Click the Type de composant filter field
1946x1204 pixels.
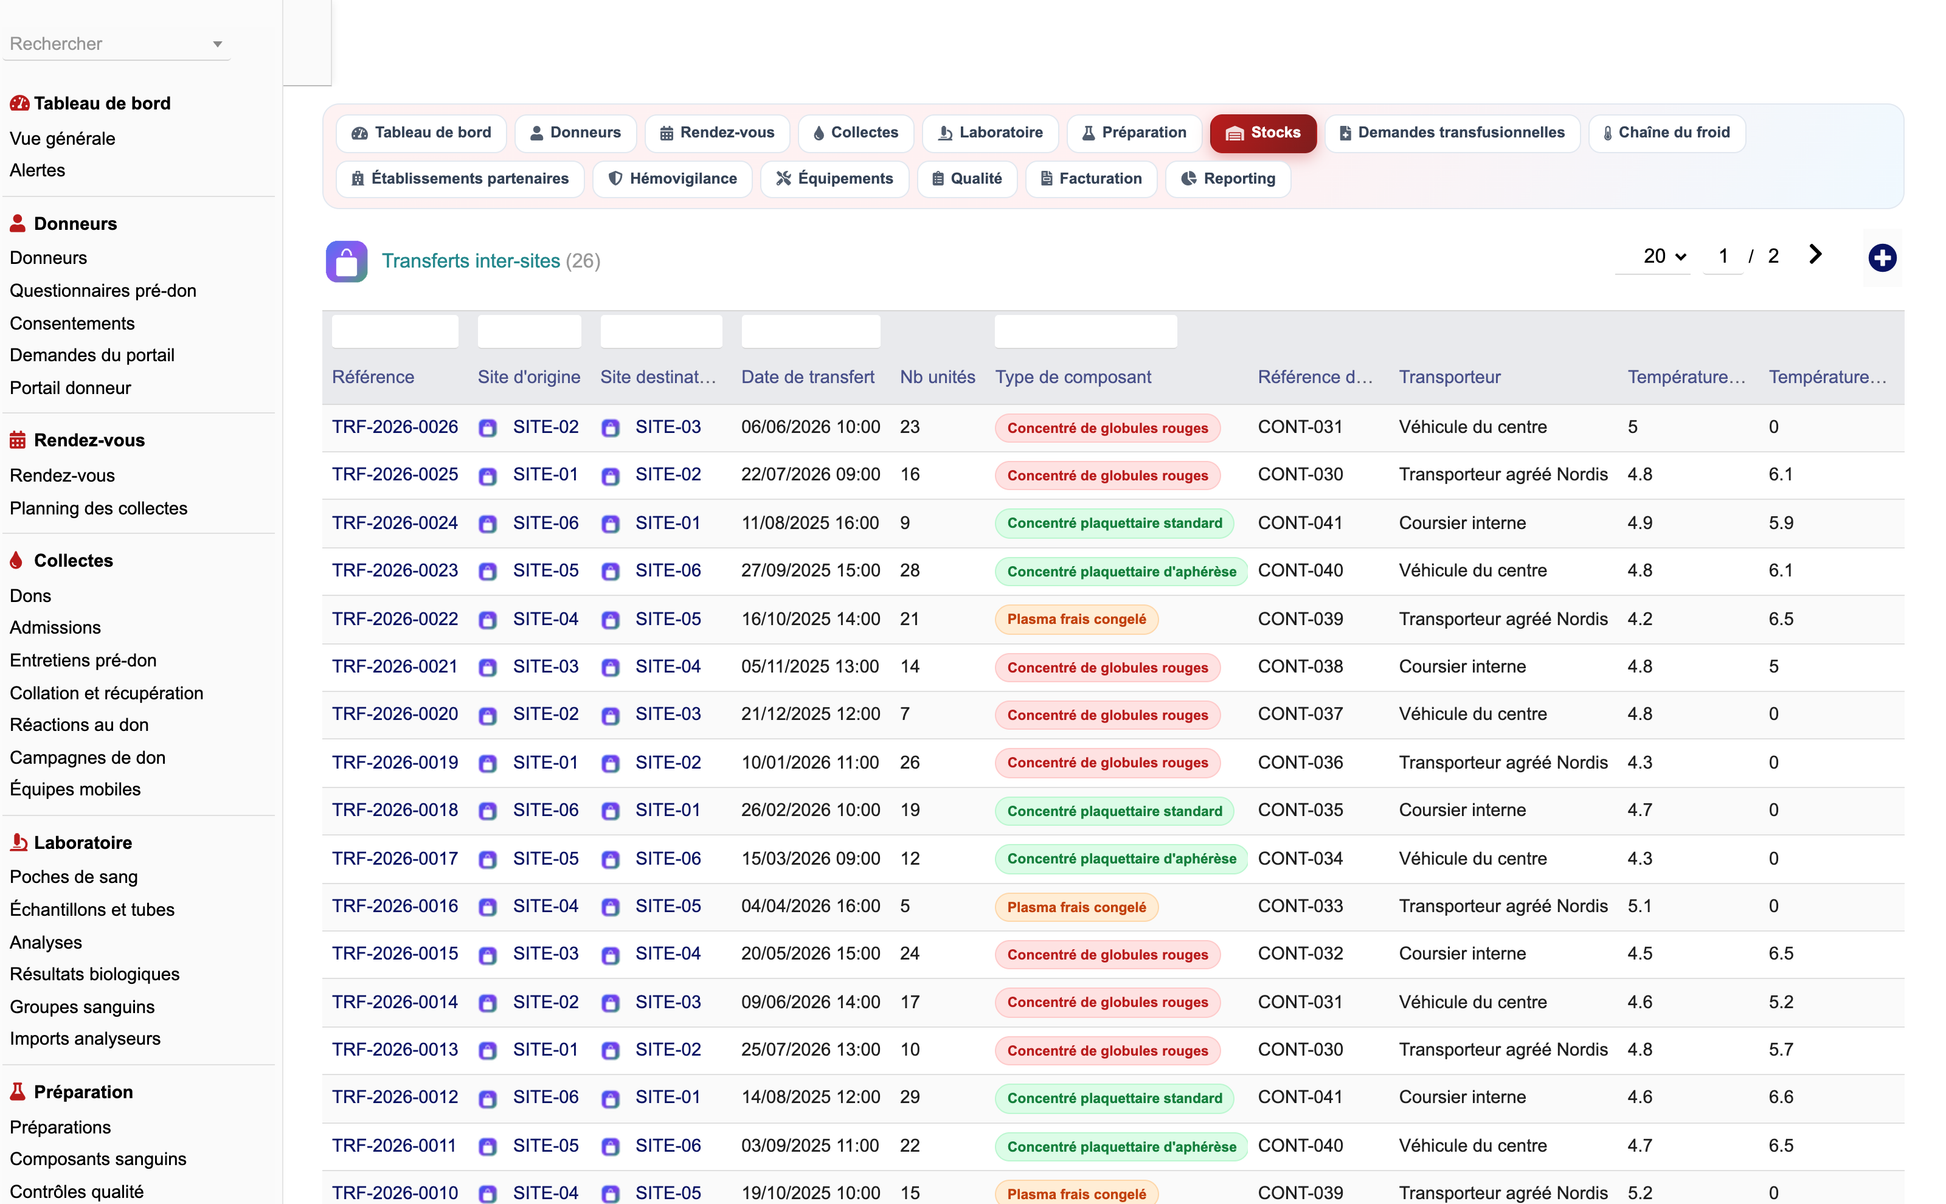click(1086, 331)
